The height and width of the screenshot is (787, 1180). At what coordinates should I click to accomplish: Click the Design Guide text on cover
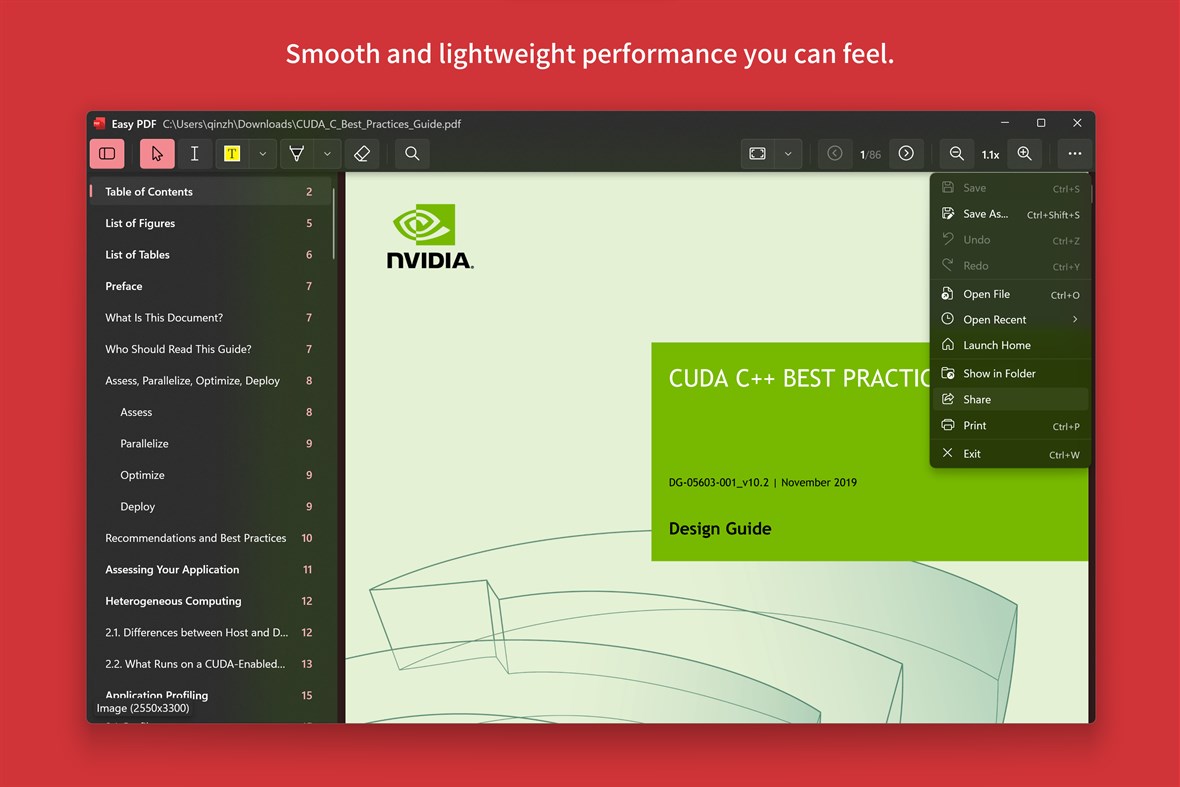(x=719, y=529)
